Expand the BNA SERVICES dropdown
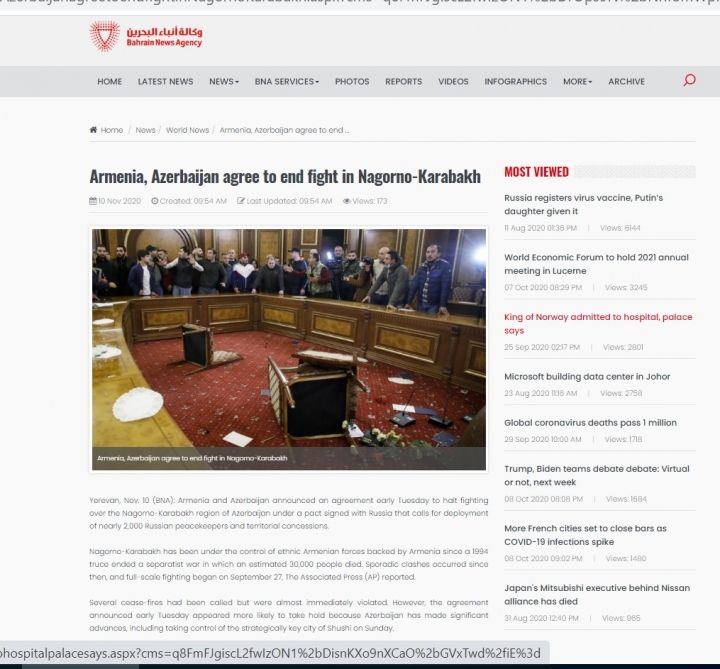 286,82
